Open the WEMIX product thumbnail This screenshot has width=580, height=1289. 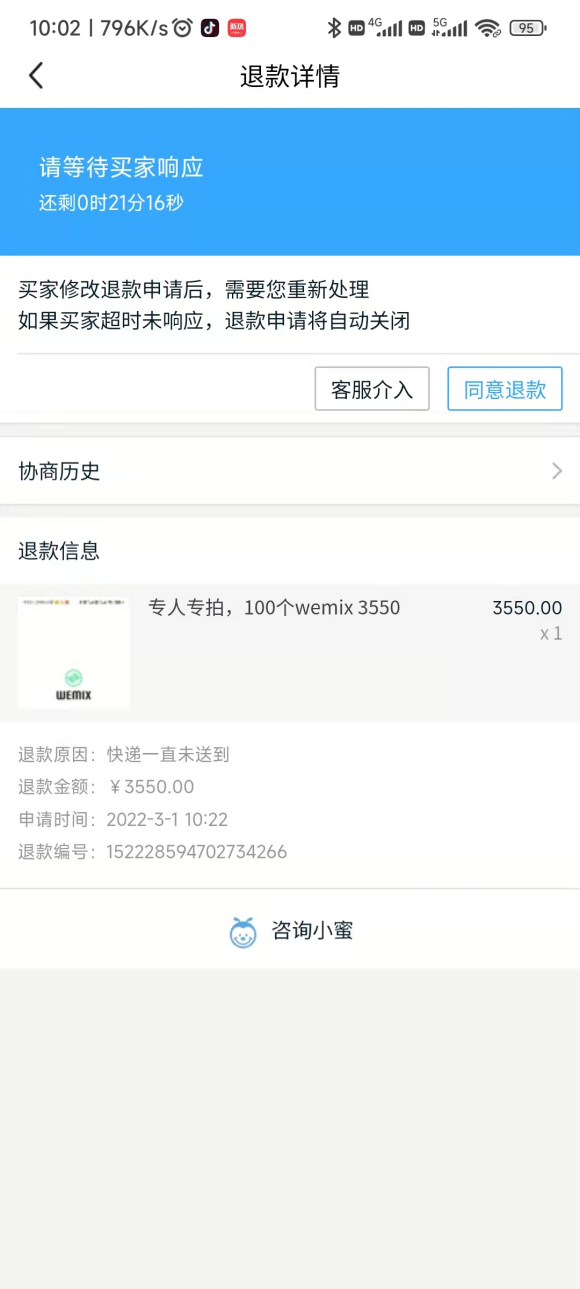click(x=74, y=653)
